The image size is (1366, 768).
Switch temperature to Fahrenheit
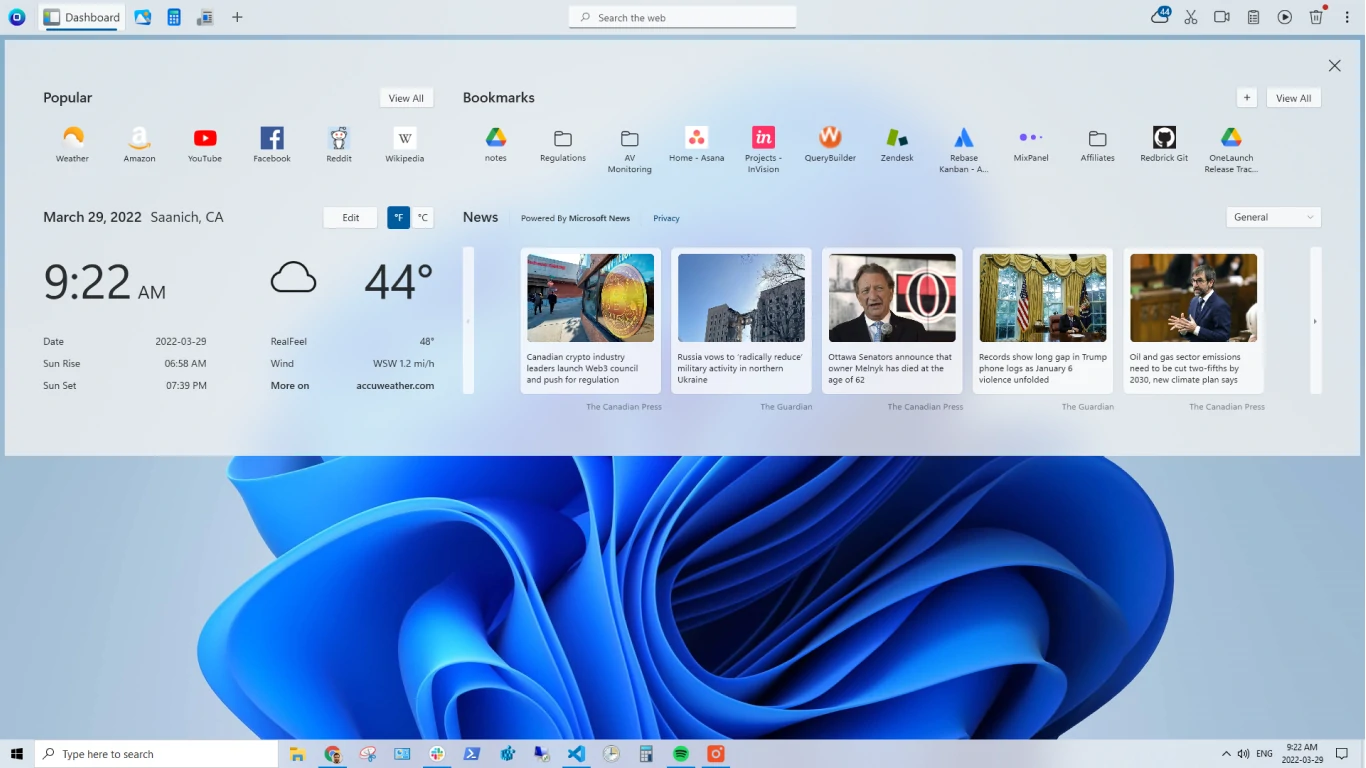pyautogui.click(x=398, y=218)
